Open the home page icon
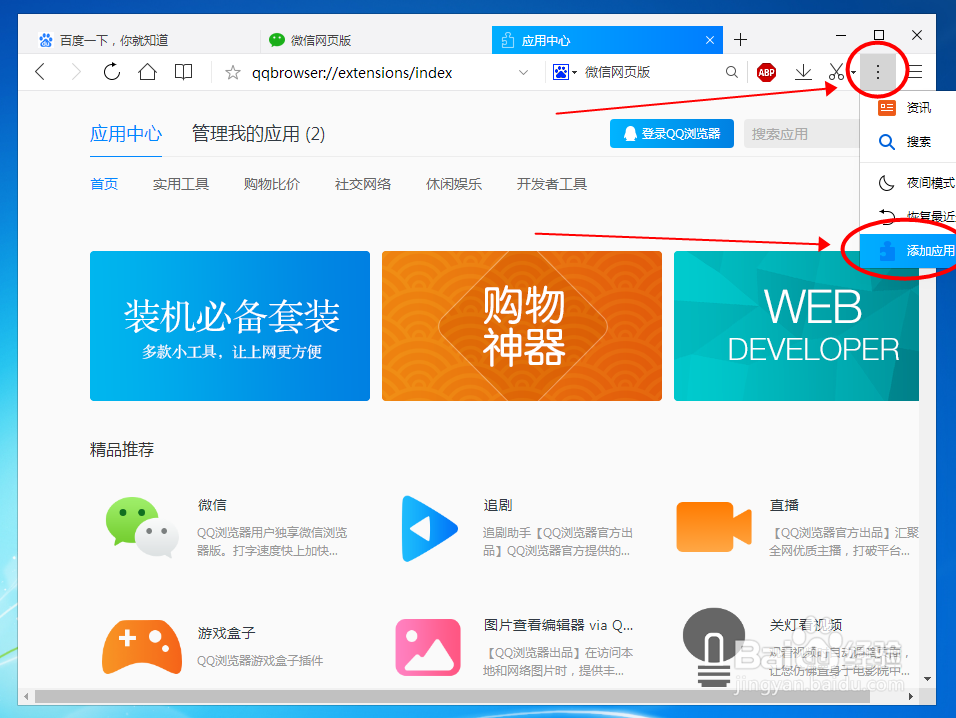This screenshot has width=956, height=718. [148, 72]
